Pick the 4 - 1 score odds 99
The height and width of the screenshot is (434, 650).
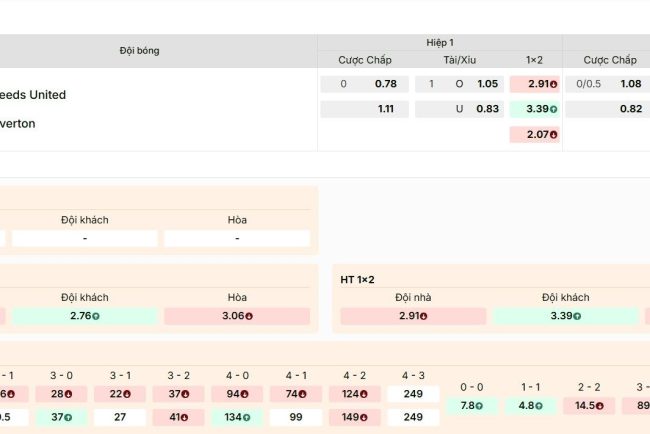(x=295, y=417)
